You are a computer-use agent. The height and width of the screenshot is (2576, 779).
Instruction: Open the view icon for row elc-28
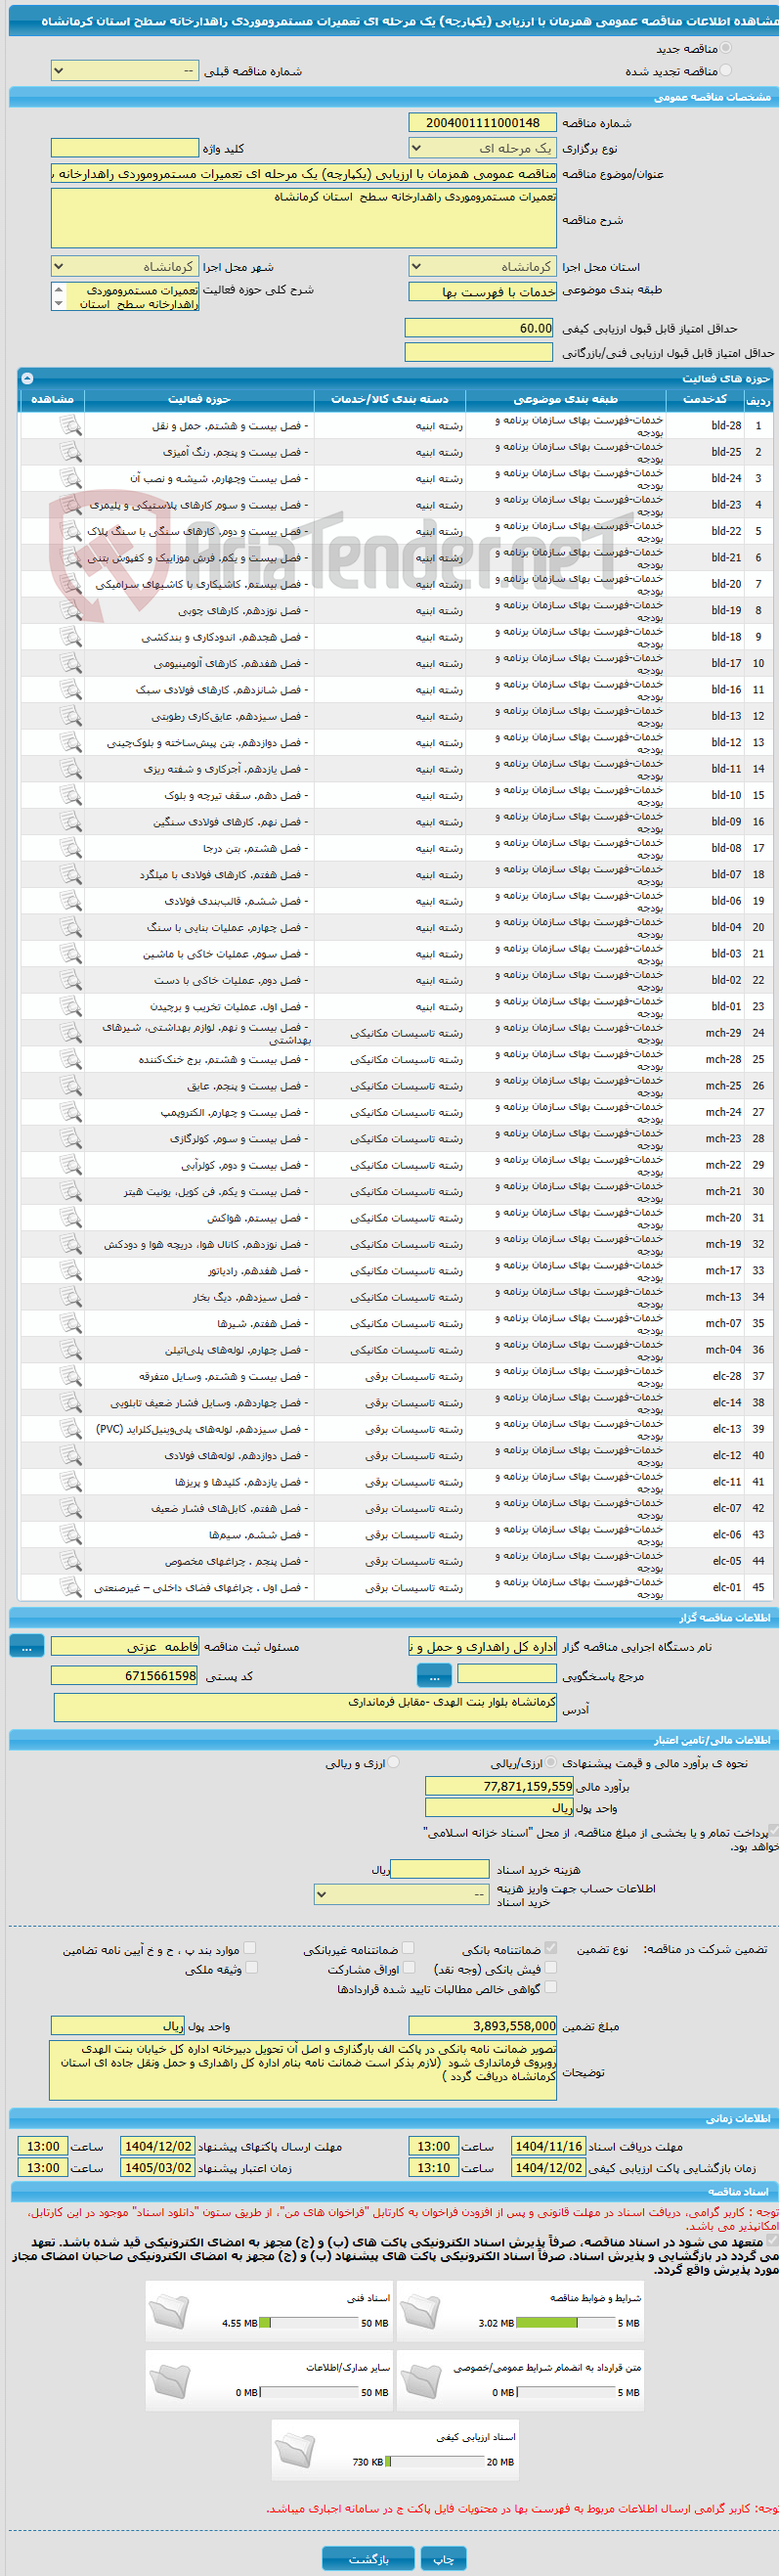coord(70,1376)
